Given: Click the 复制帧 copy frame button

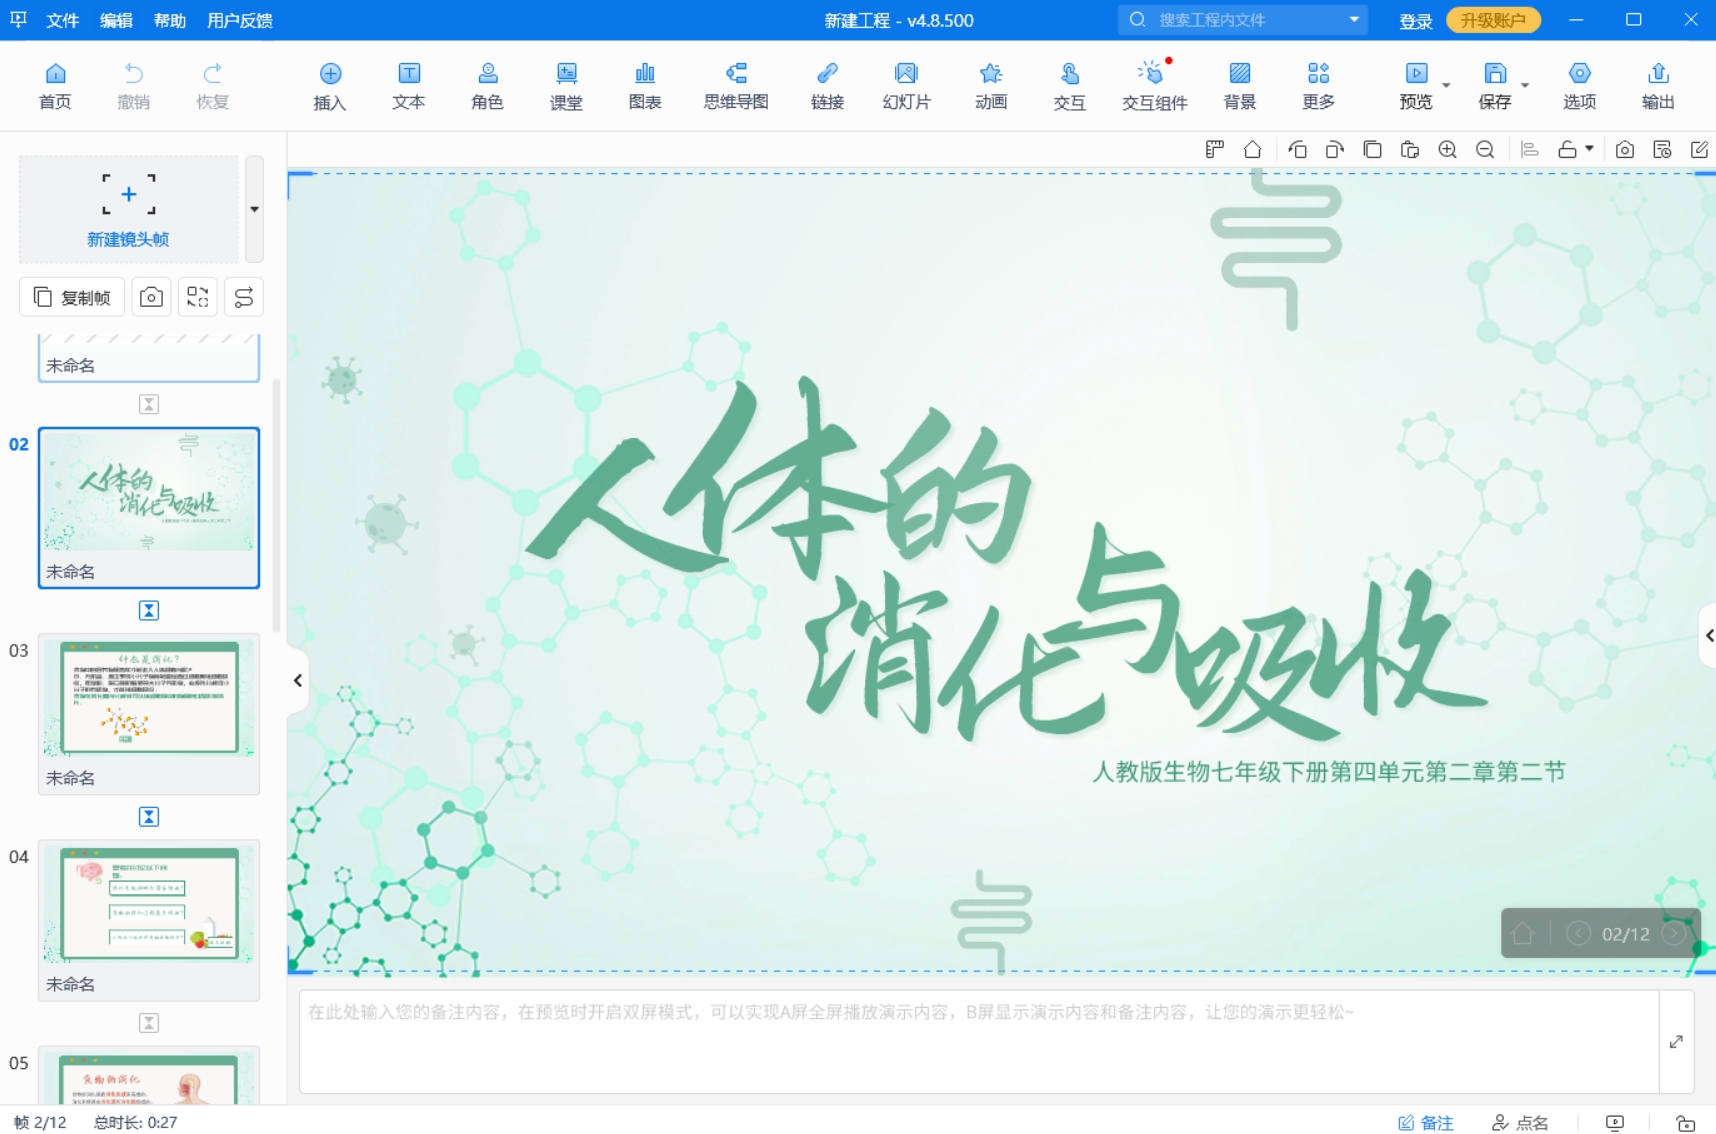Looking at the screenshot, I should [x=72, y=297].
